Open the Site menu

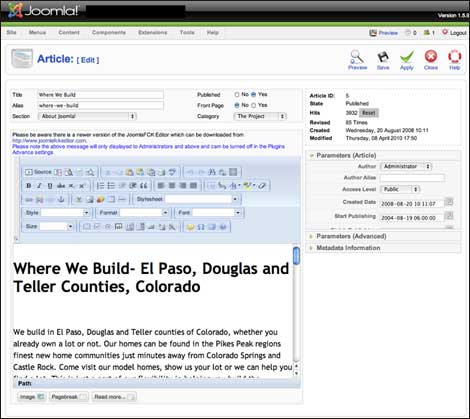point(11,33)
